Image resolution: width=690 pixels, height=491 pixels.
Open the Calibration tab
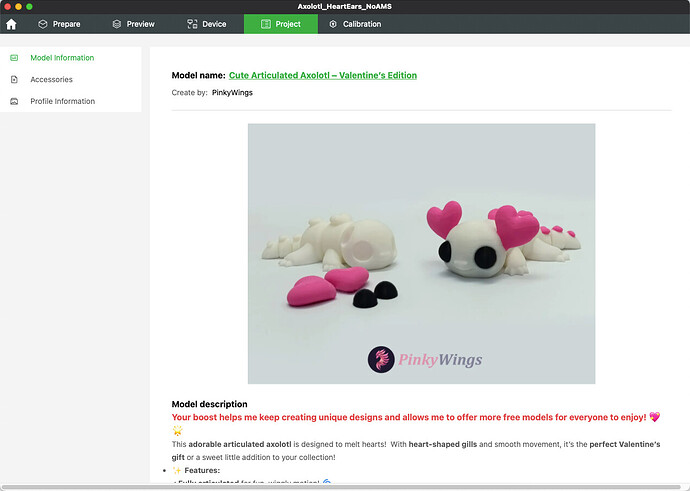pyautogui.click(x=355, y=24)
